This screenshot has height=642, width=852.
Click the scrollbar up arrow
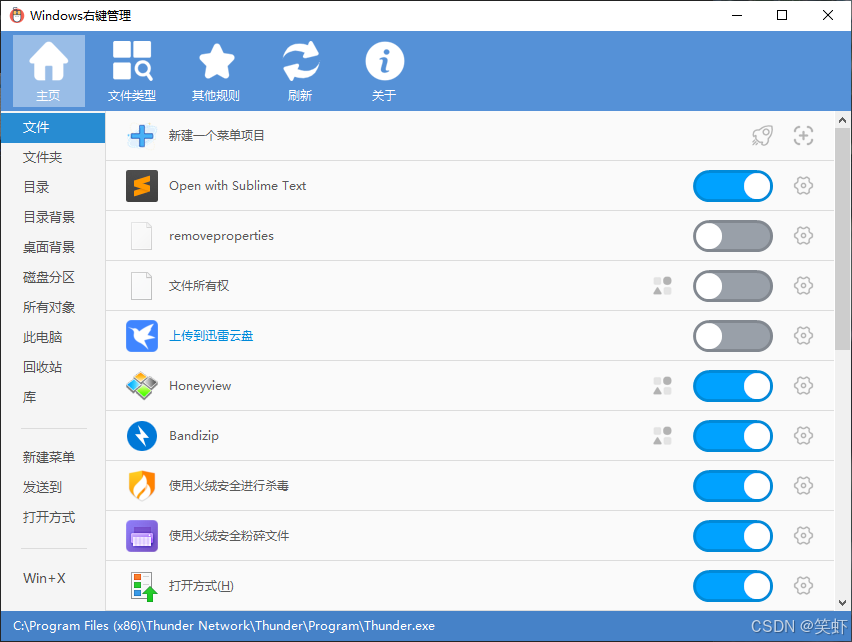[842, 120]
